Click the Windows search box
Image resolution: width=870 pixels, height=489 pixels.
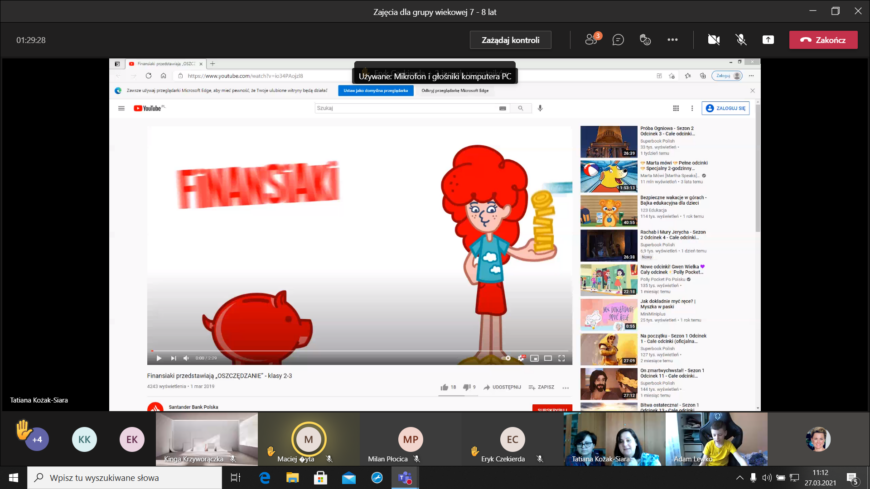click(124, 477)
